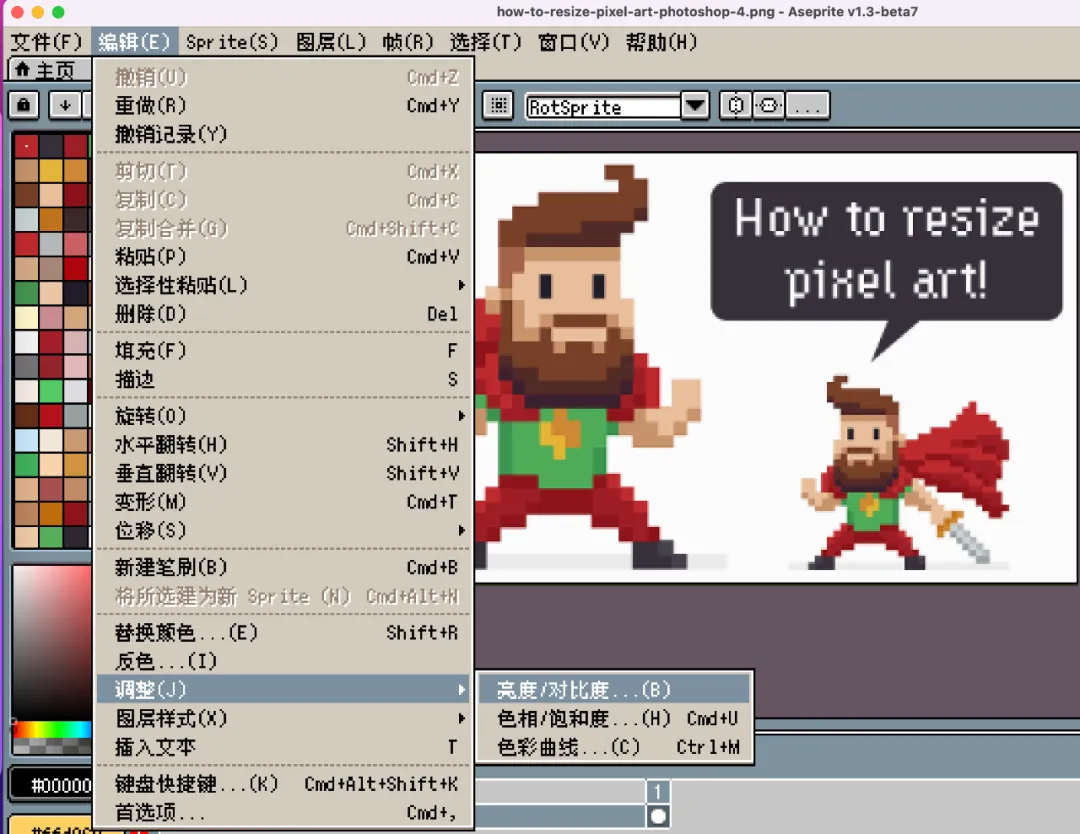Pick the top-left red palette swatch
Viewport: 1080px width, 834px height.
tap(26, 146)
